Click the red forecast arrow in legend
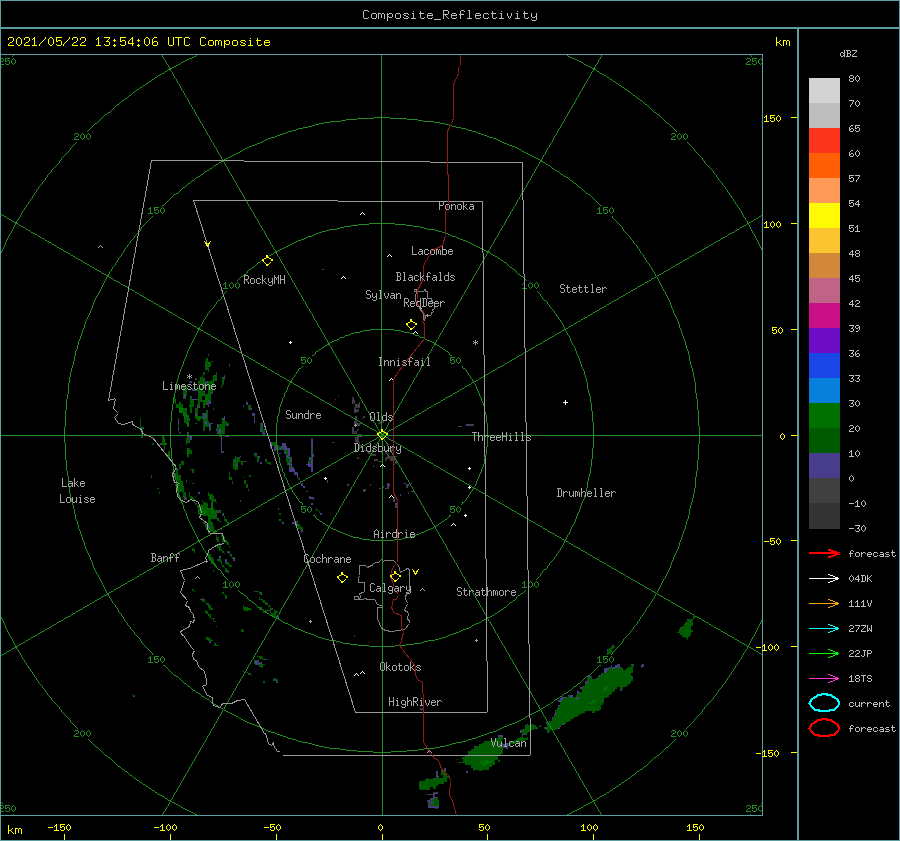The width and height of the screenshot is (900, 841). pos(824,553)
